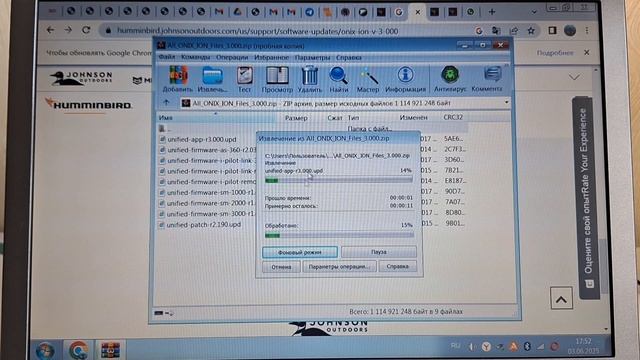640x360 pixels.
Task: Open the Файл menu in WinRAR
Action: (167, 57)
